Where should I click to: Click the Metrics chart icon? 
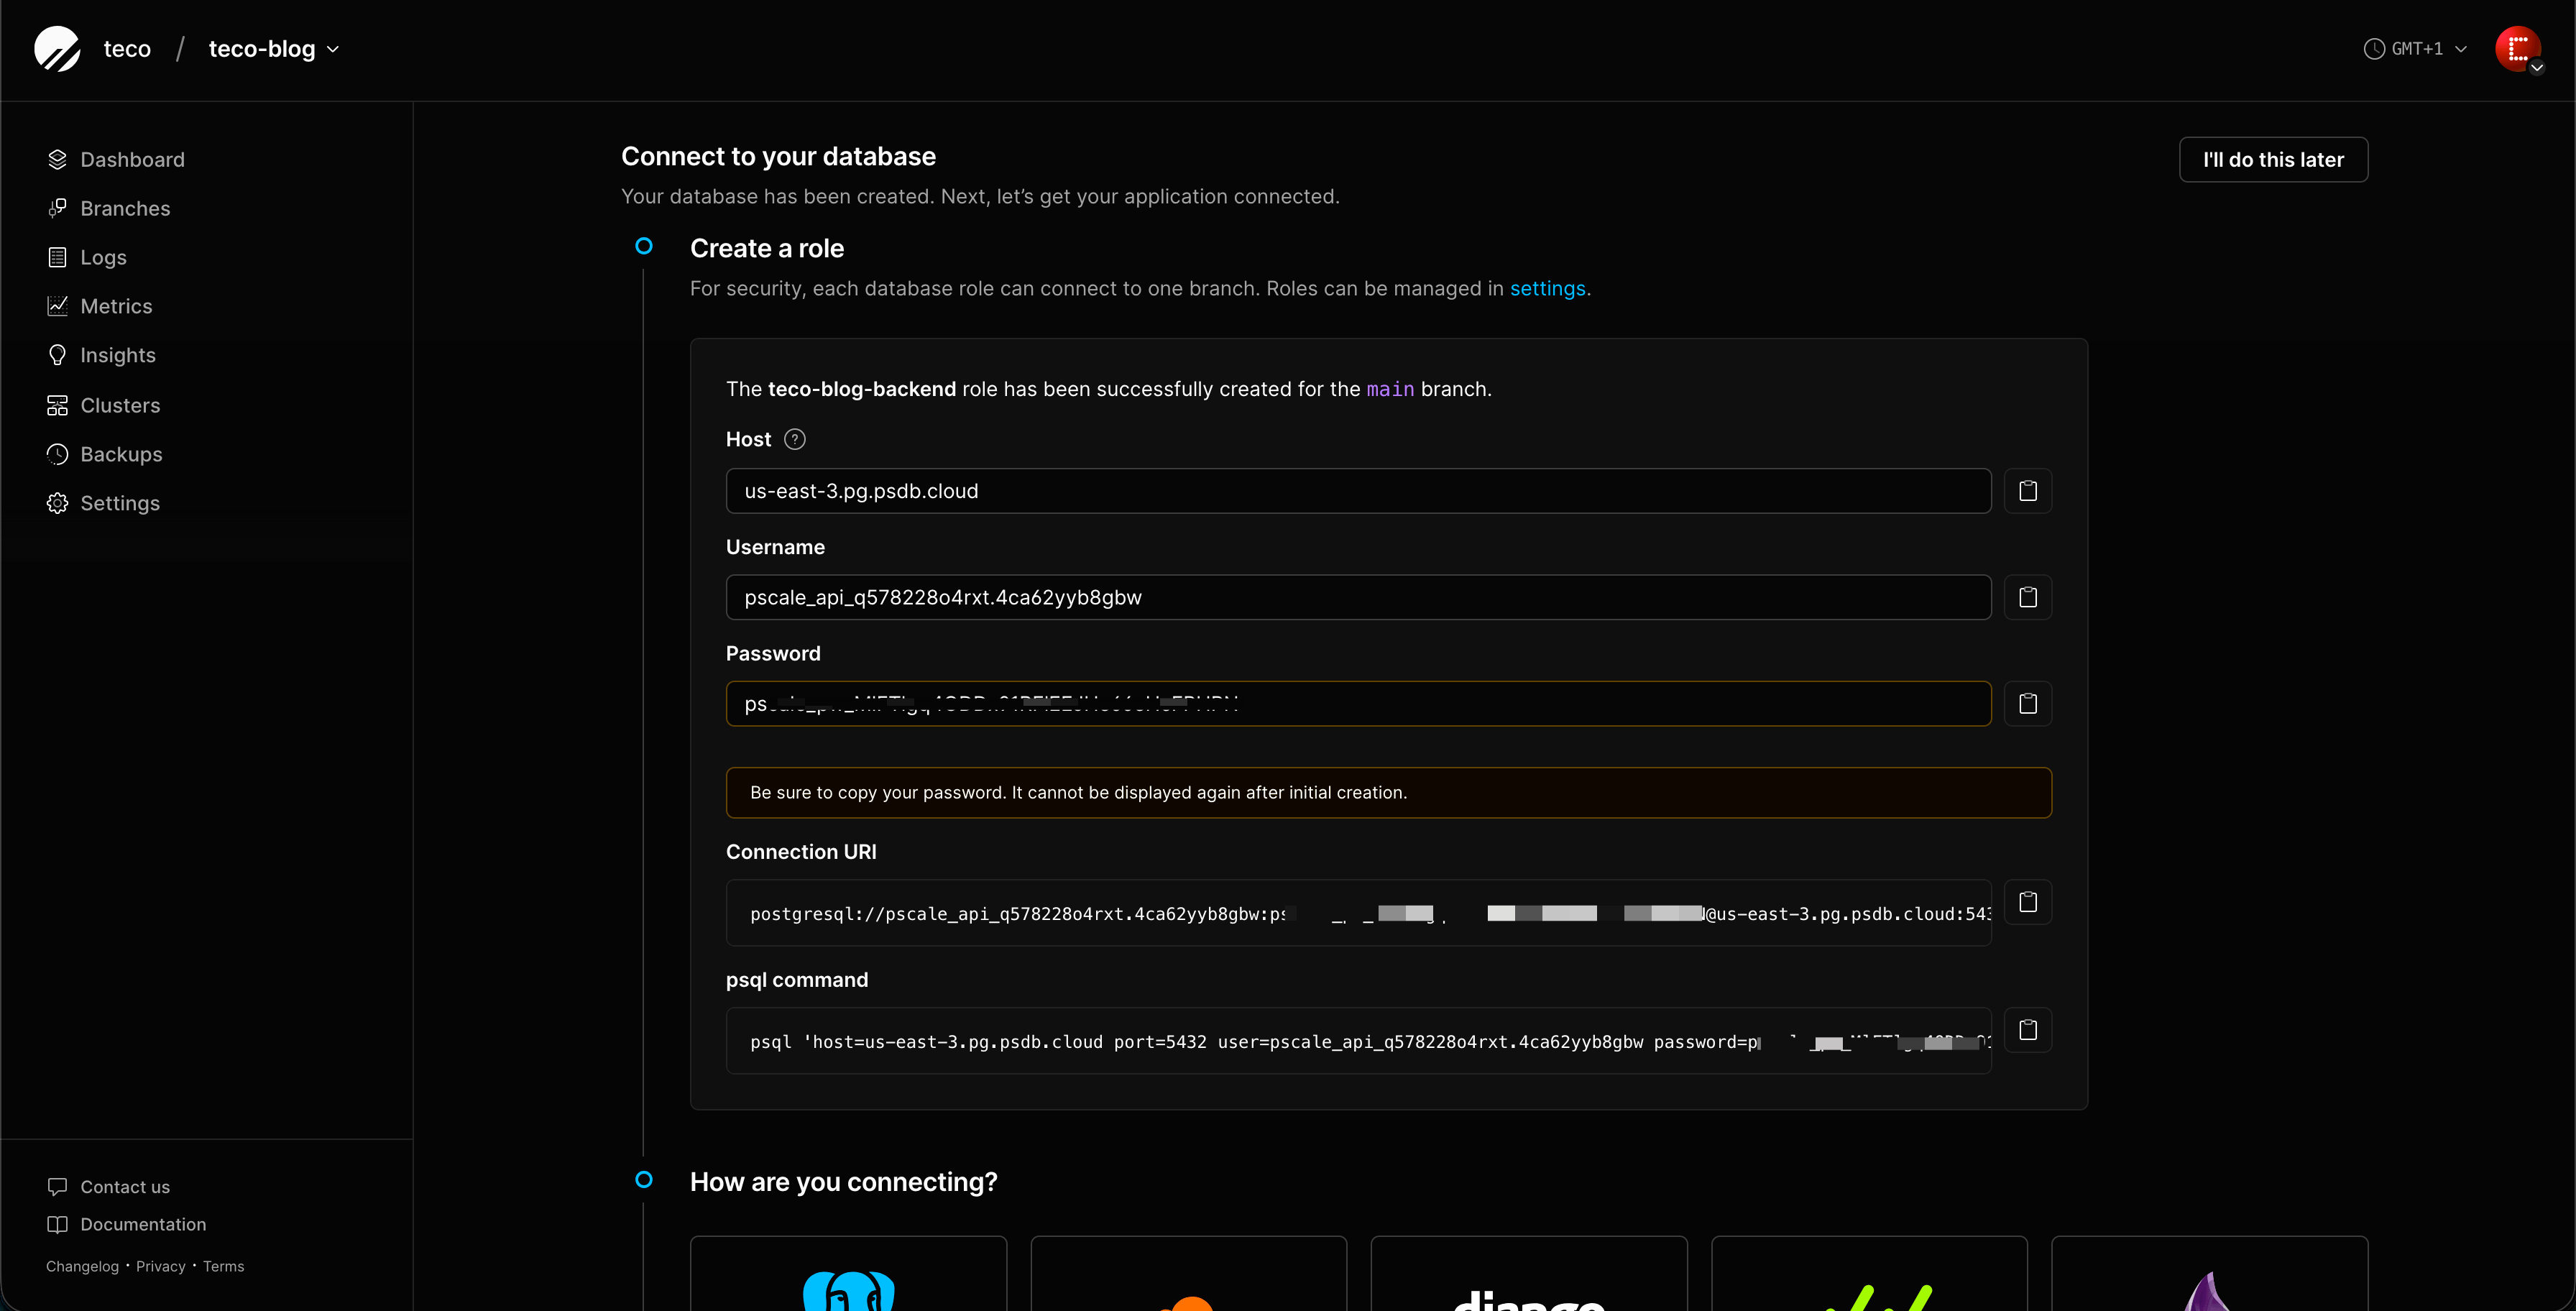[x=57, y=307]
